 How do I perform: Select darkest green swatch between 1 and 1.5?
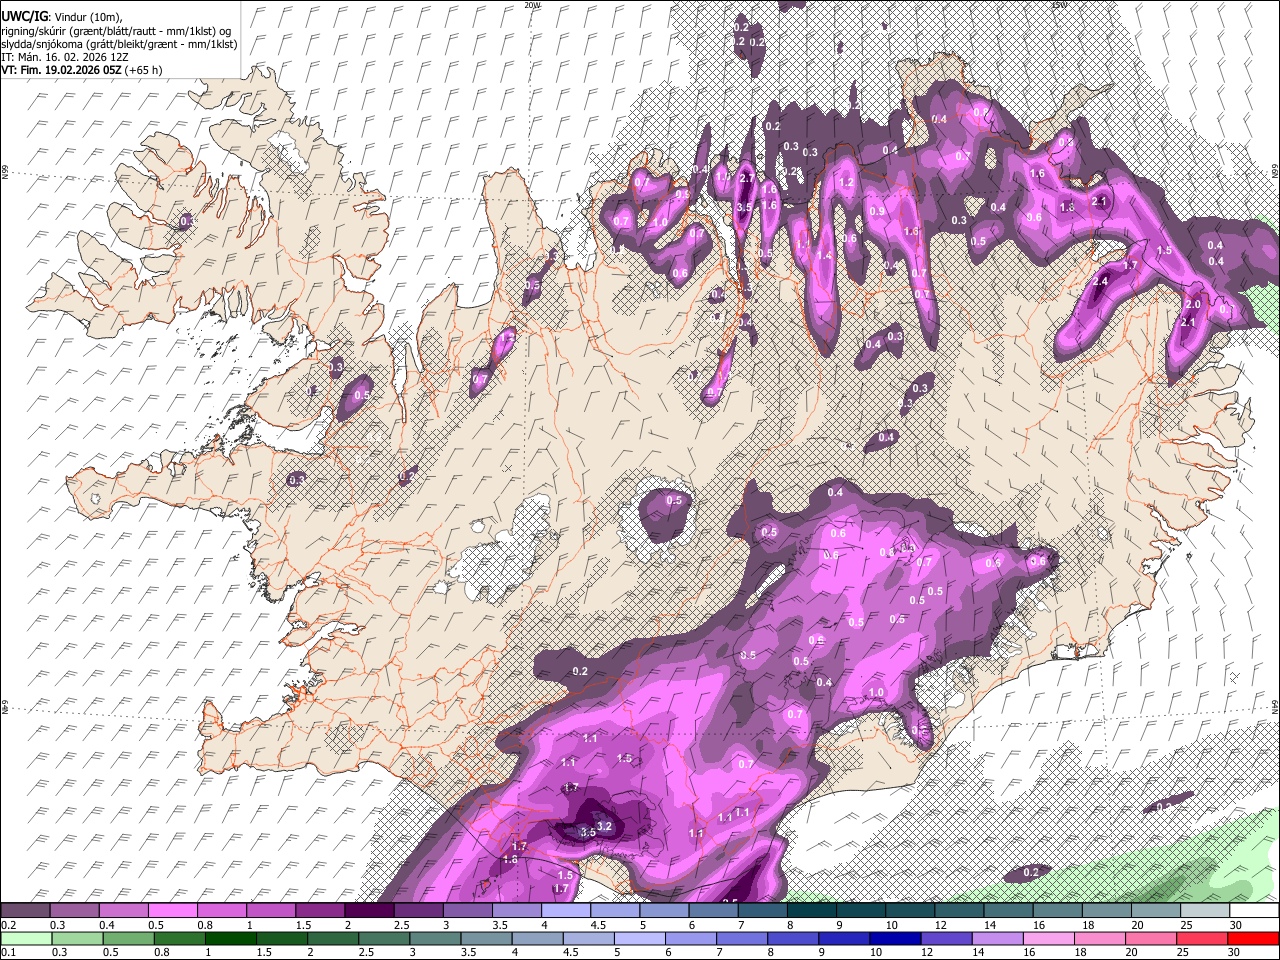pos(231,938)
